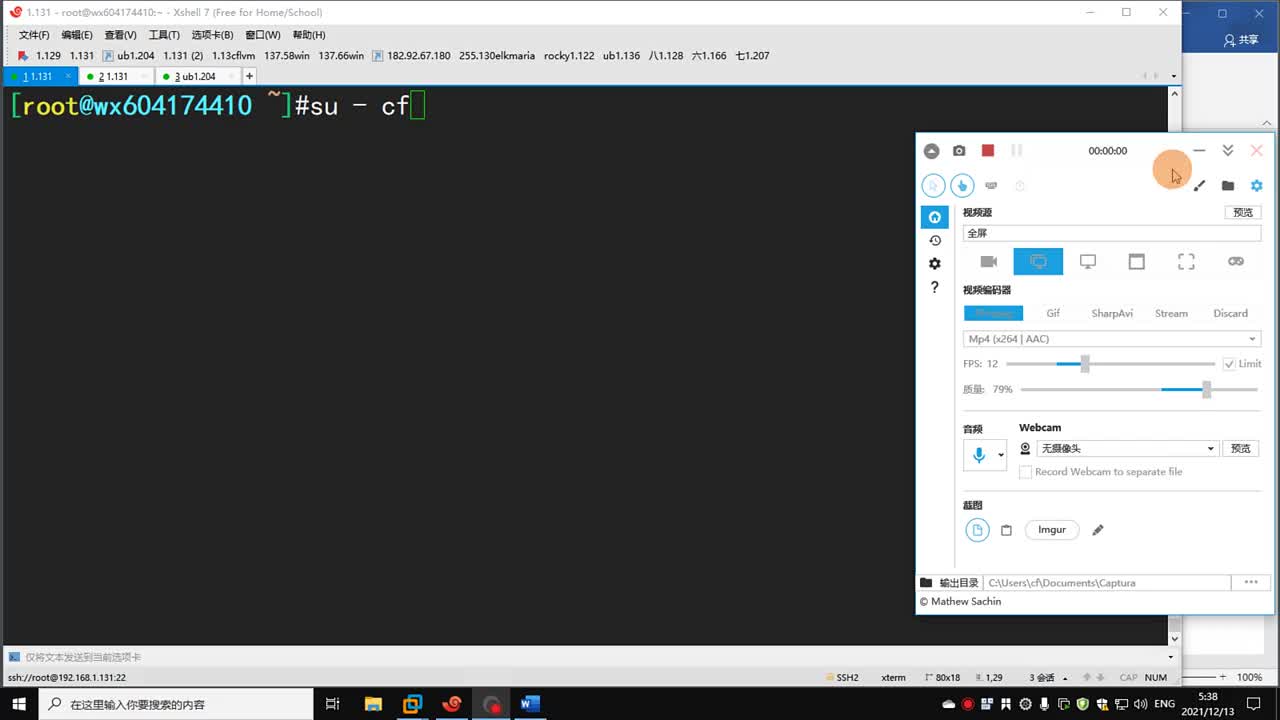Click the Imgur screenshot button

click(x=1052, y=530)
